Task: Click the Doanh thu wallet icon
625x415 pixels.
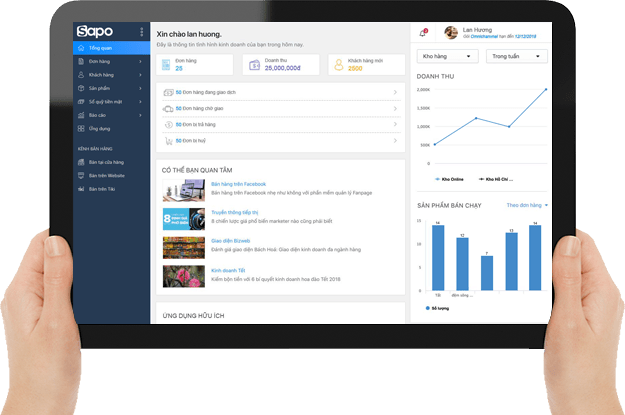Action: pyautogui.click(x=253, y=65)
